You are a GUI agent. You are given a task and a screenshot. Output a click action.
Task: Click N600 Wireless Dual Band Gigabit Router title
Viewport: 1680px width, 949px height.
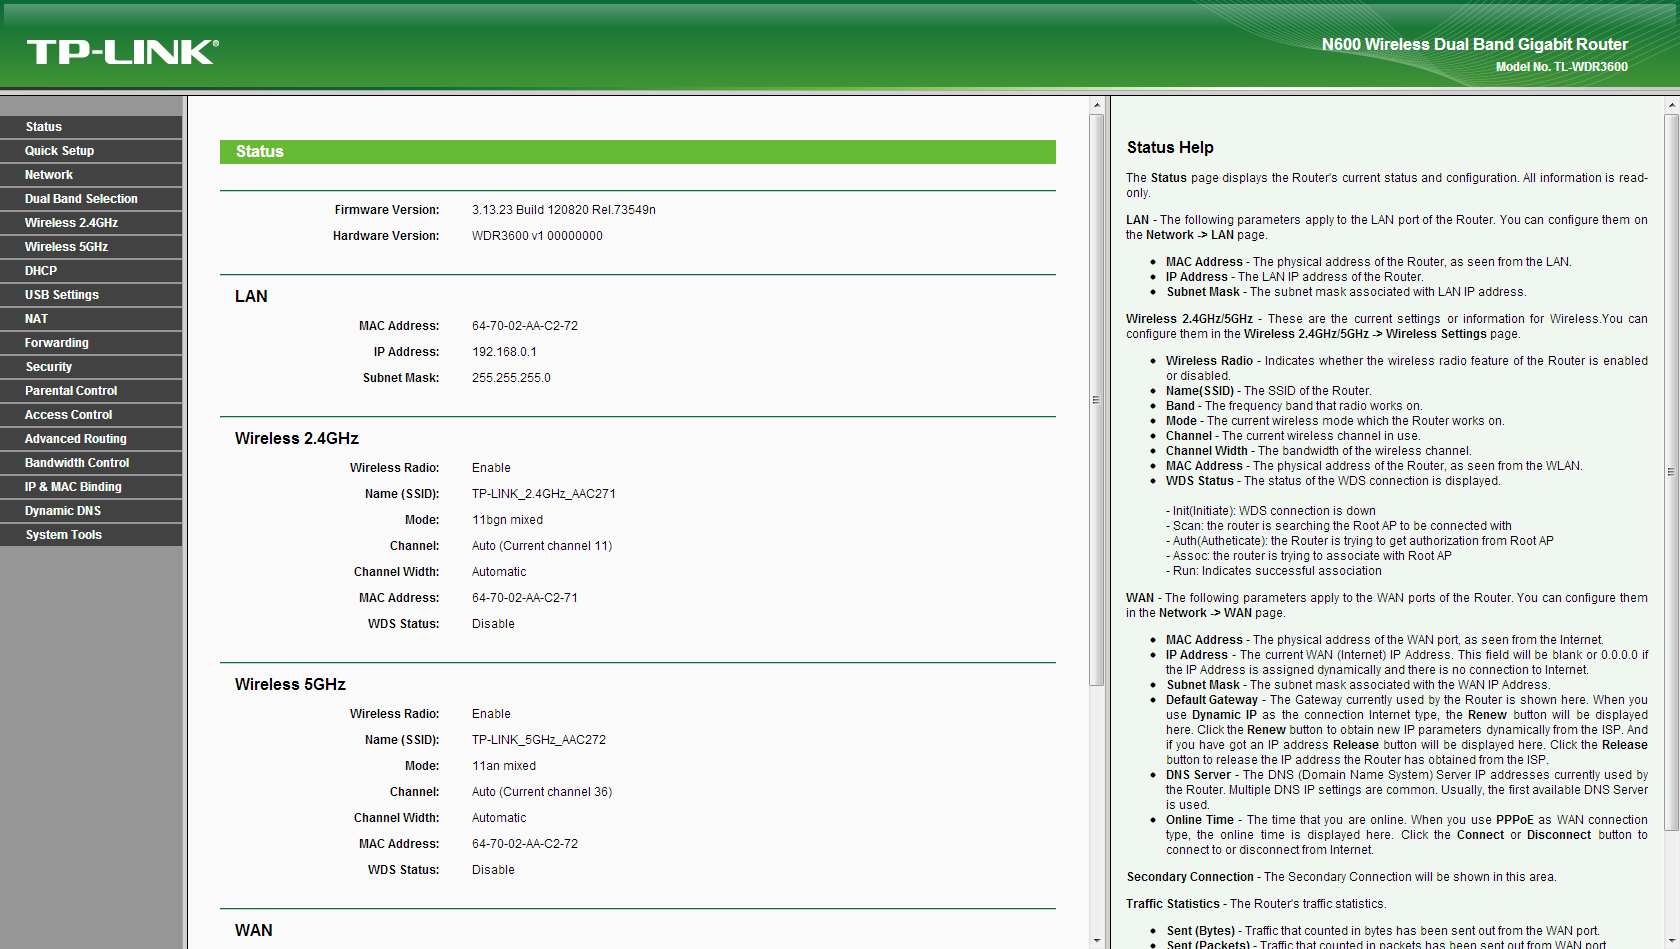pos(1475,44)
